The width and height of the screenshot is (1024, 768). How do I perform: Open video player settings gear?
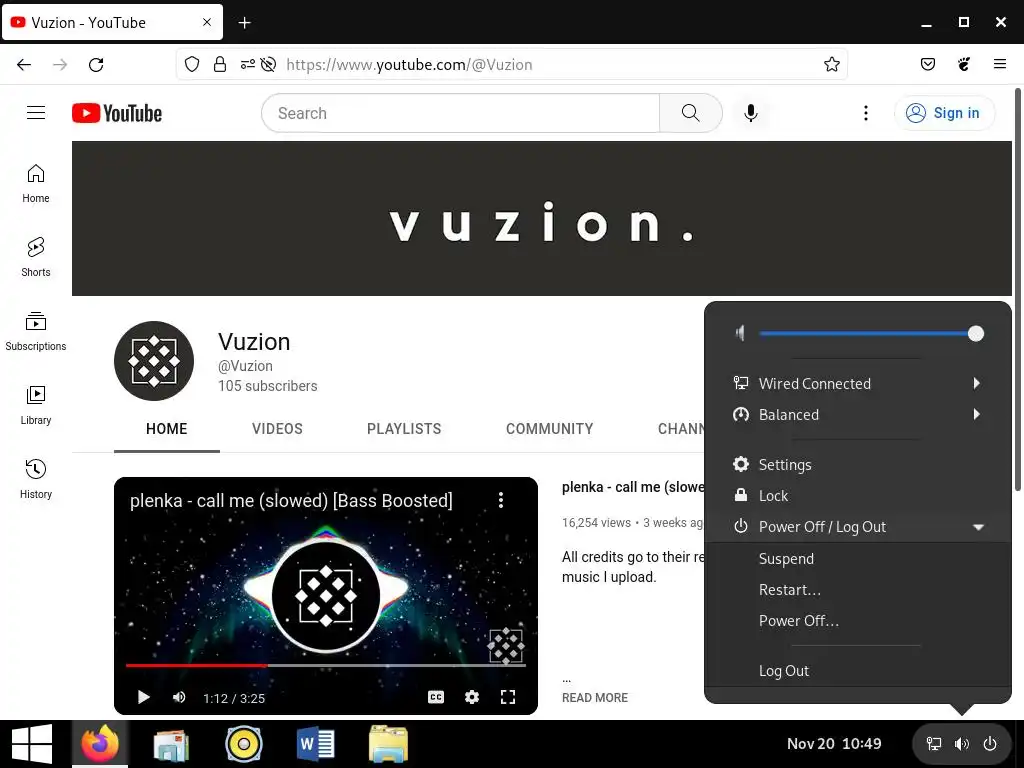coord(472,697)
